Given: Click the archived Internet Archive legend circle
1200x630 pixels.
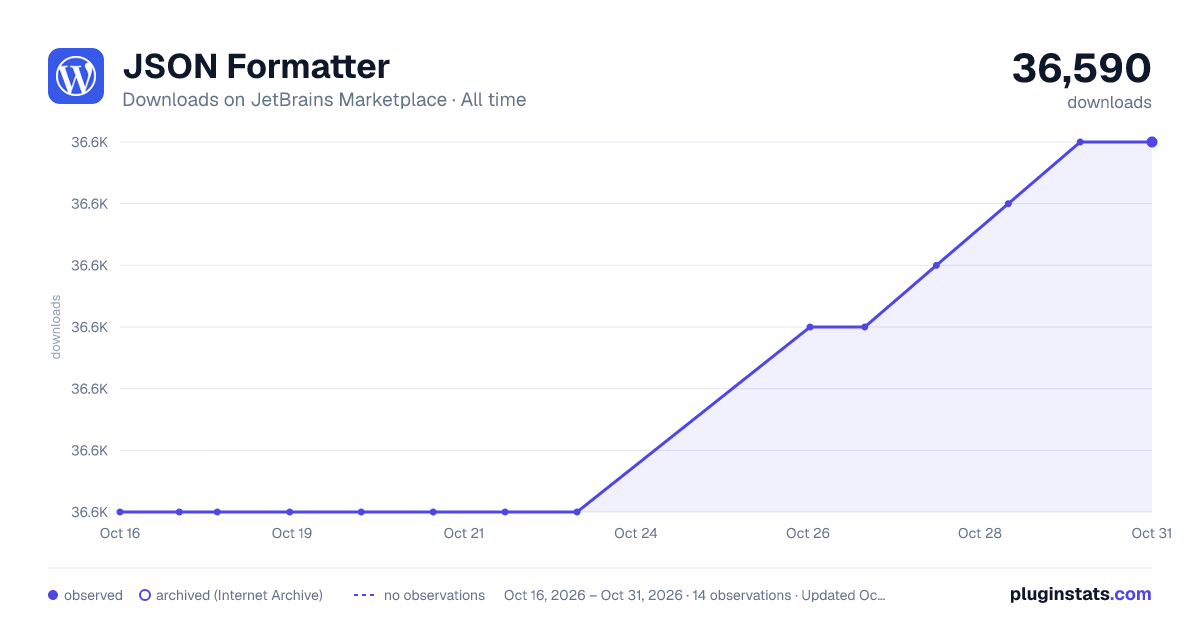Looking at the screenshot, I should (145, 595).
